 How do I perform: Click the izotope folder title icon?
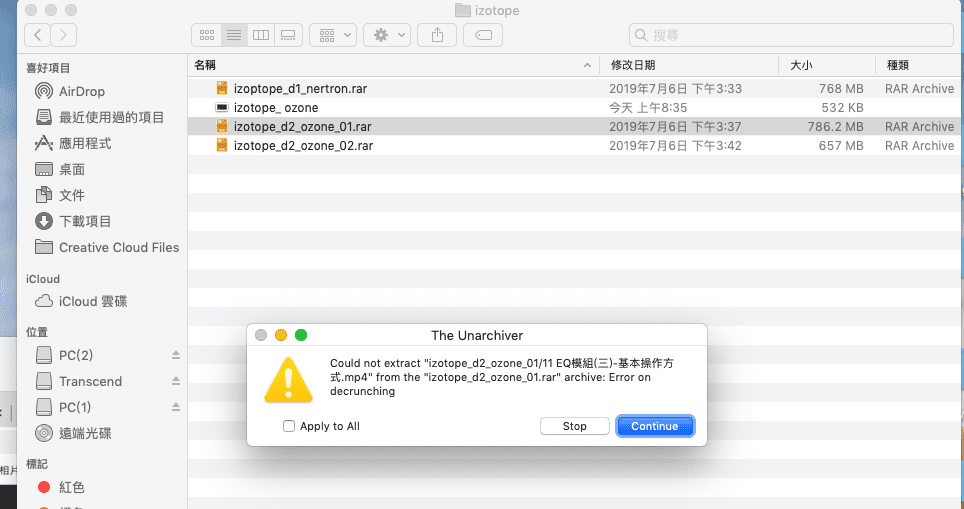(x=462, y=10)
